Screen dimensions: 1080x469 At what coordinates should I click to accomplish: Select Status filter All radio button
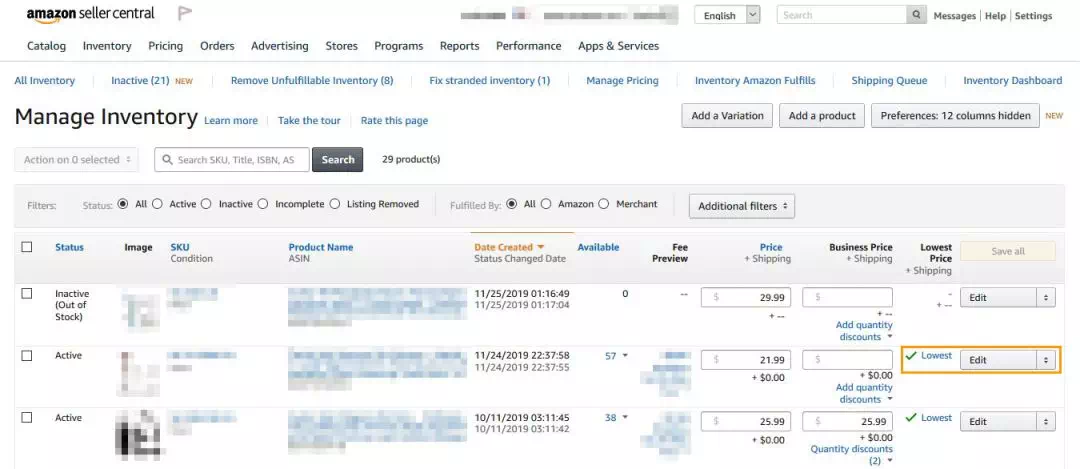[x=123, y=204]
